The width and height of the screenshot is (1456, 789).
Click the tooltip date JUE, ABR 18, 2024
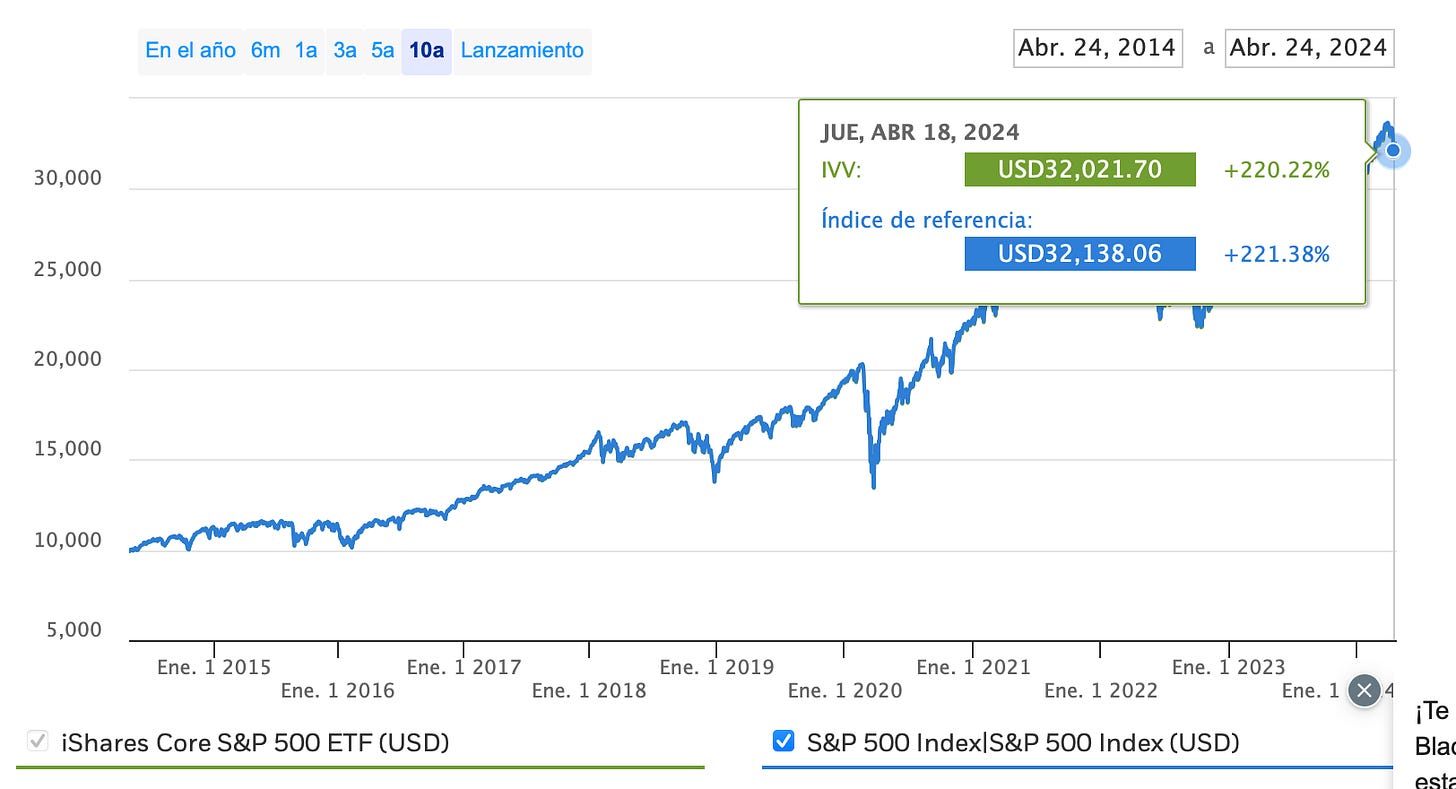click(x=920, y=132)
